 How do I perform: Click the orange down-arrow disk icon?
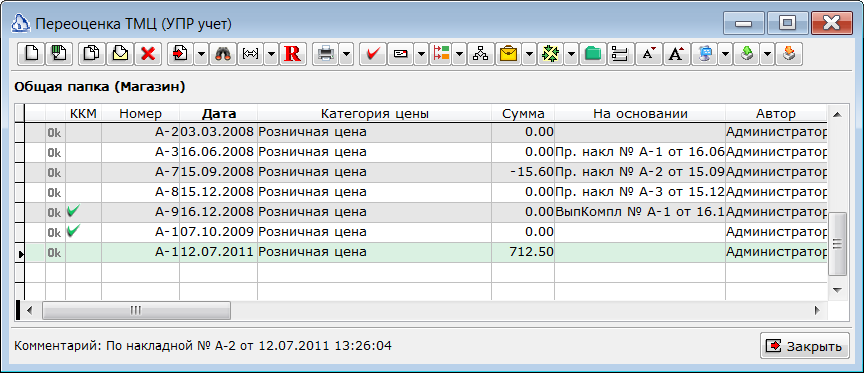click(789, 54)
